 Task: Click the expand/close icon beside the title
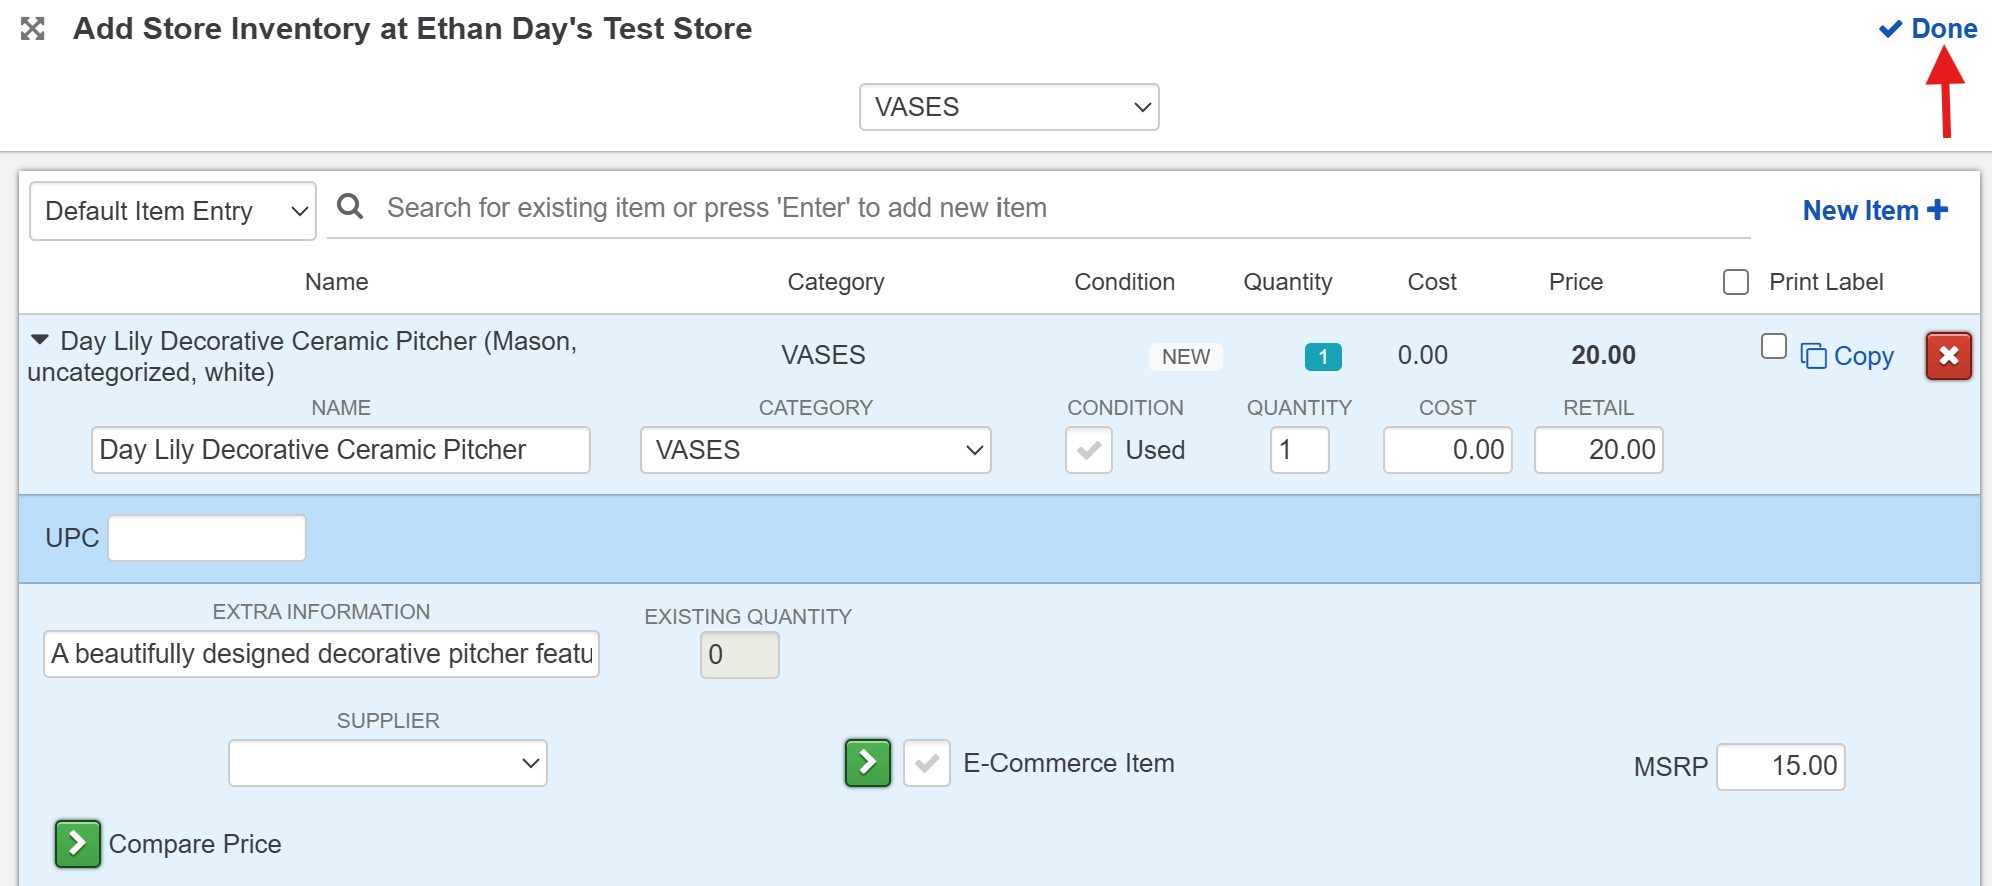[x=33, y=29]
